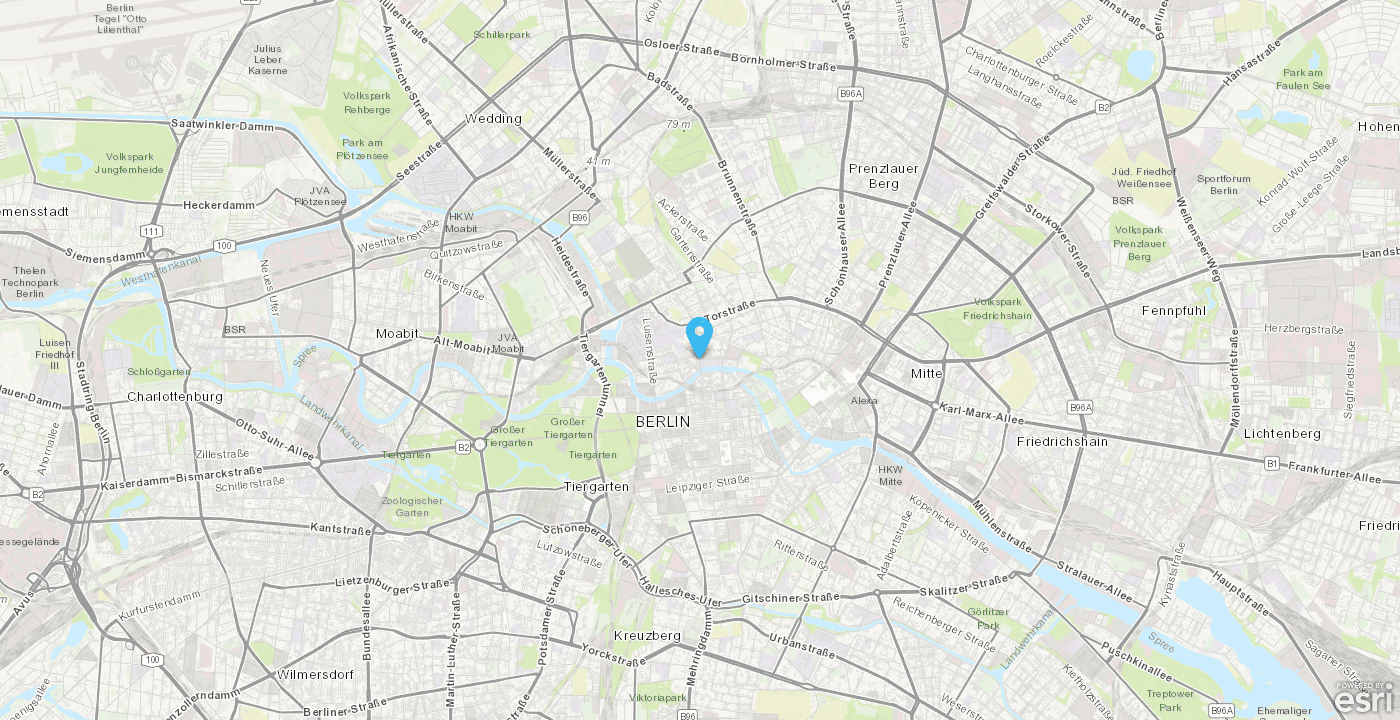
Task: Select the 100 route shield near Wilmersdorf
Action: click(x=152, y=659)
